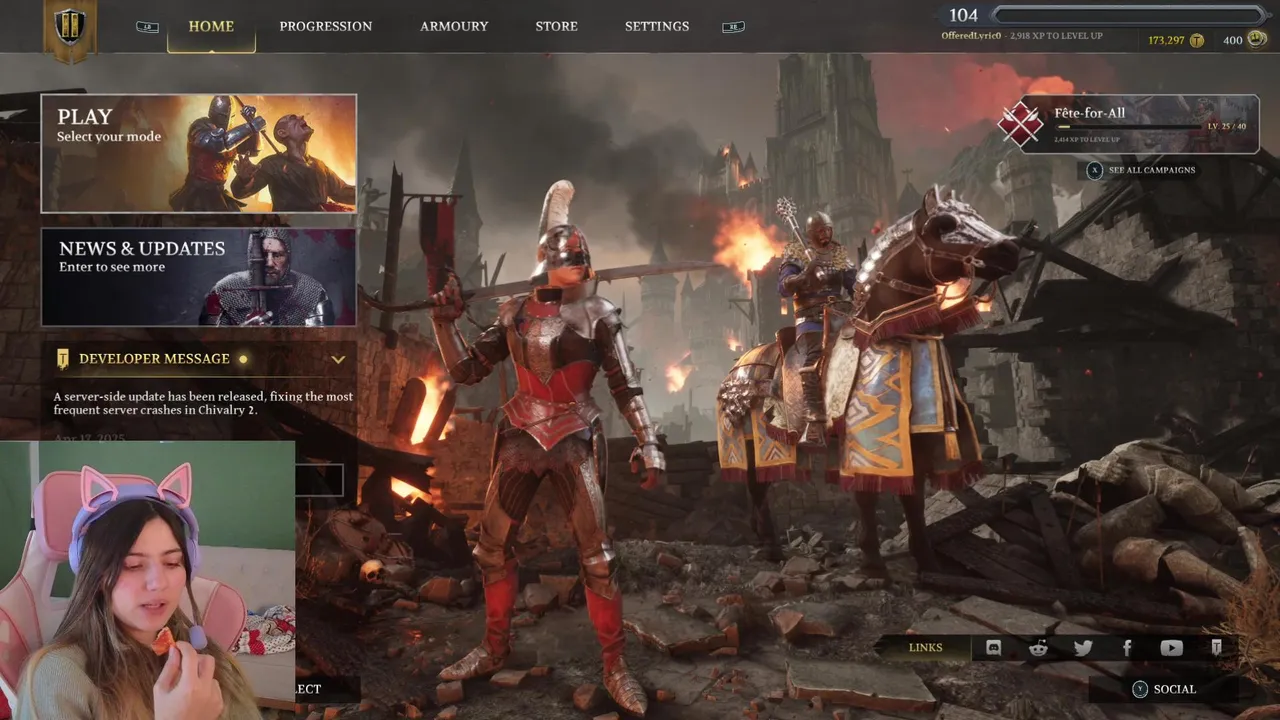Switch to the Home tab
1280x720 pixels.
click(211, 26)
